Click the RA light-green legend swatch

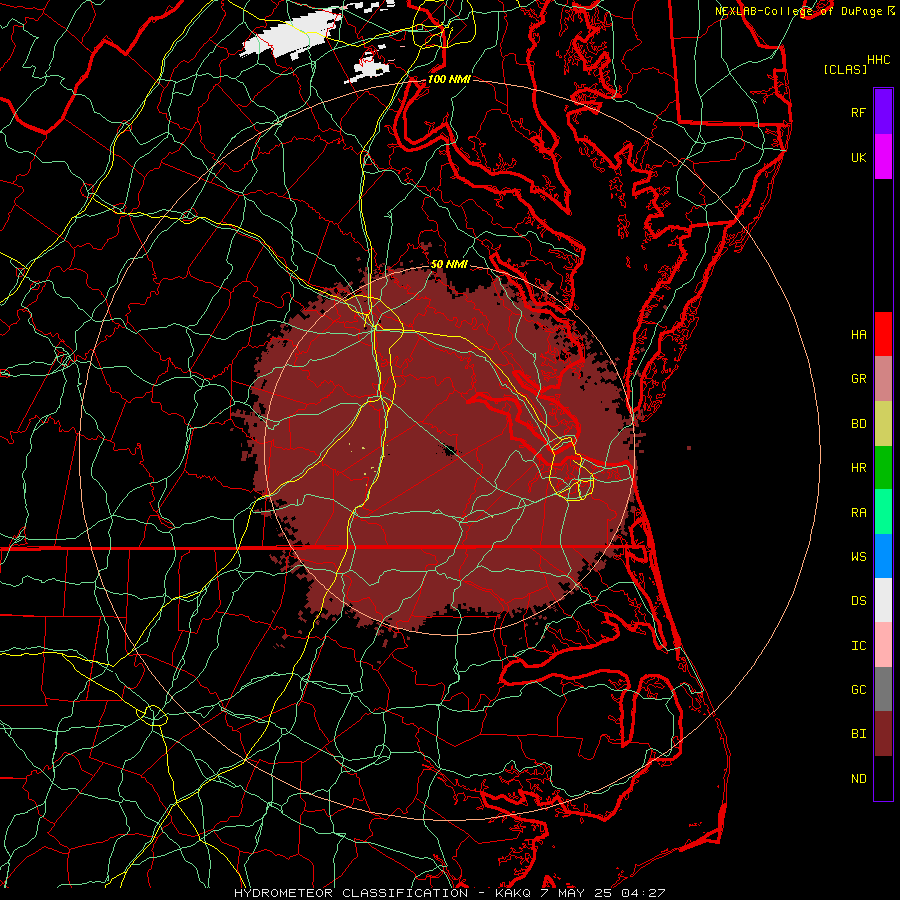tap(883, 512)
